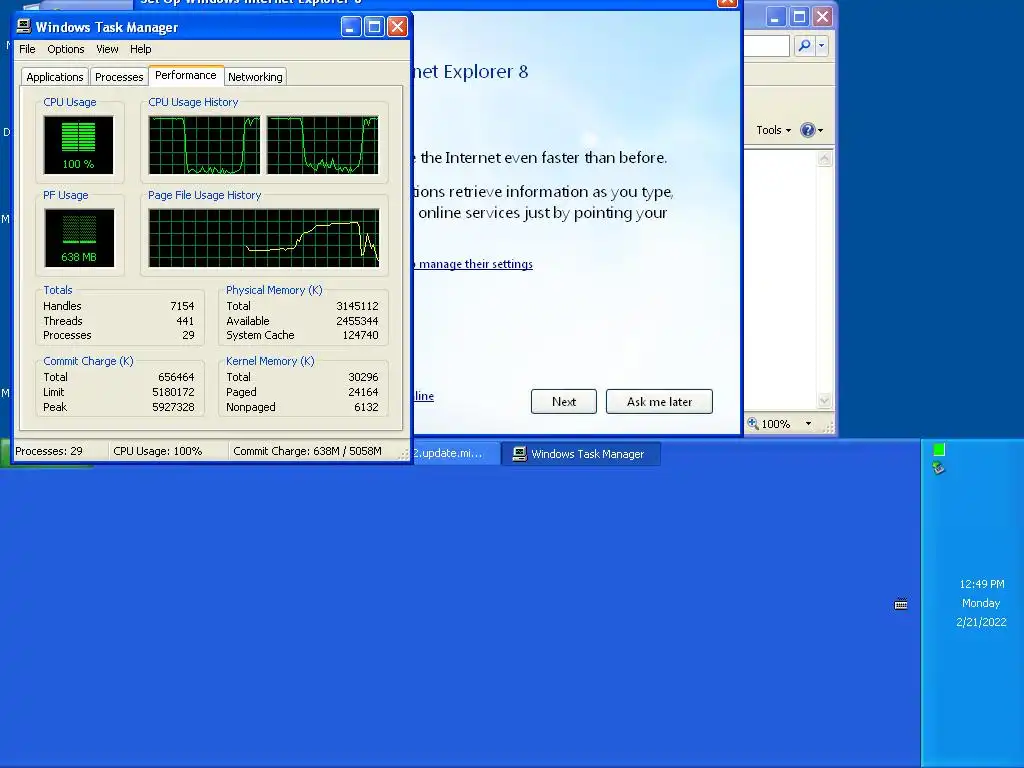Switch to the Processes tab
The image size is (1024, 768).
(x=119, y=77)
